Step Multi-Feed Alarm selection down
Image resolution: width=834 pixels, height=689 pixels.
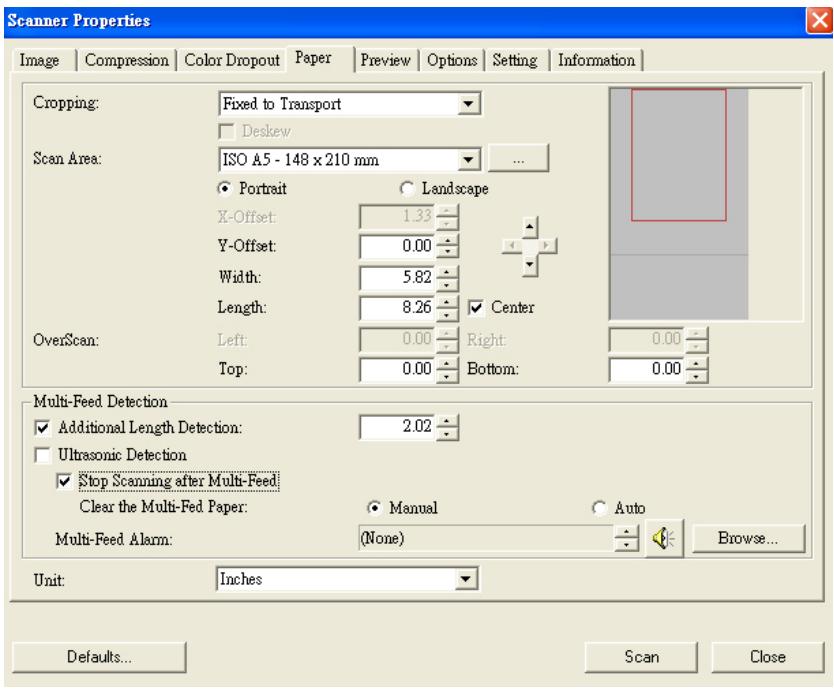pos(626,545)
